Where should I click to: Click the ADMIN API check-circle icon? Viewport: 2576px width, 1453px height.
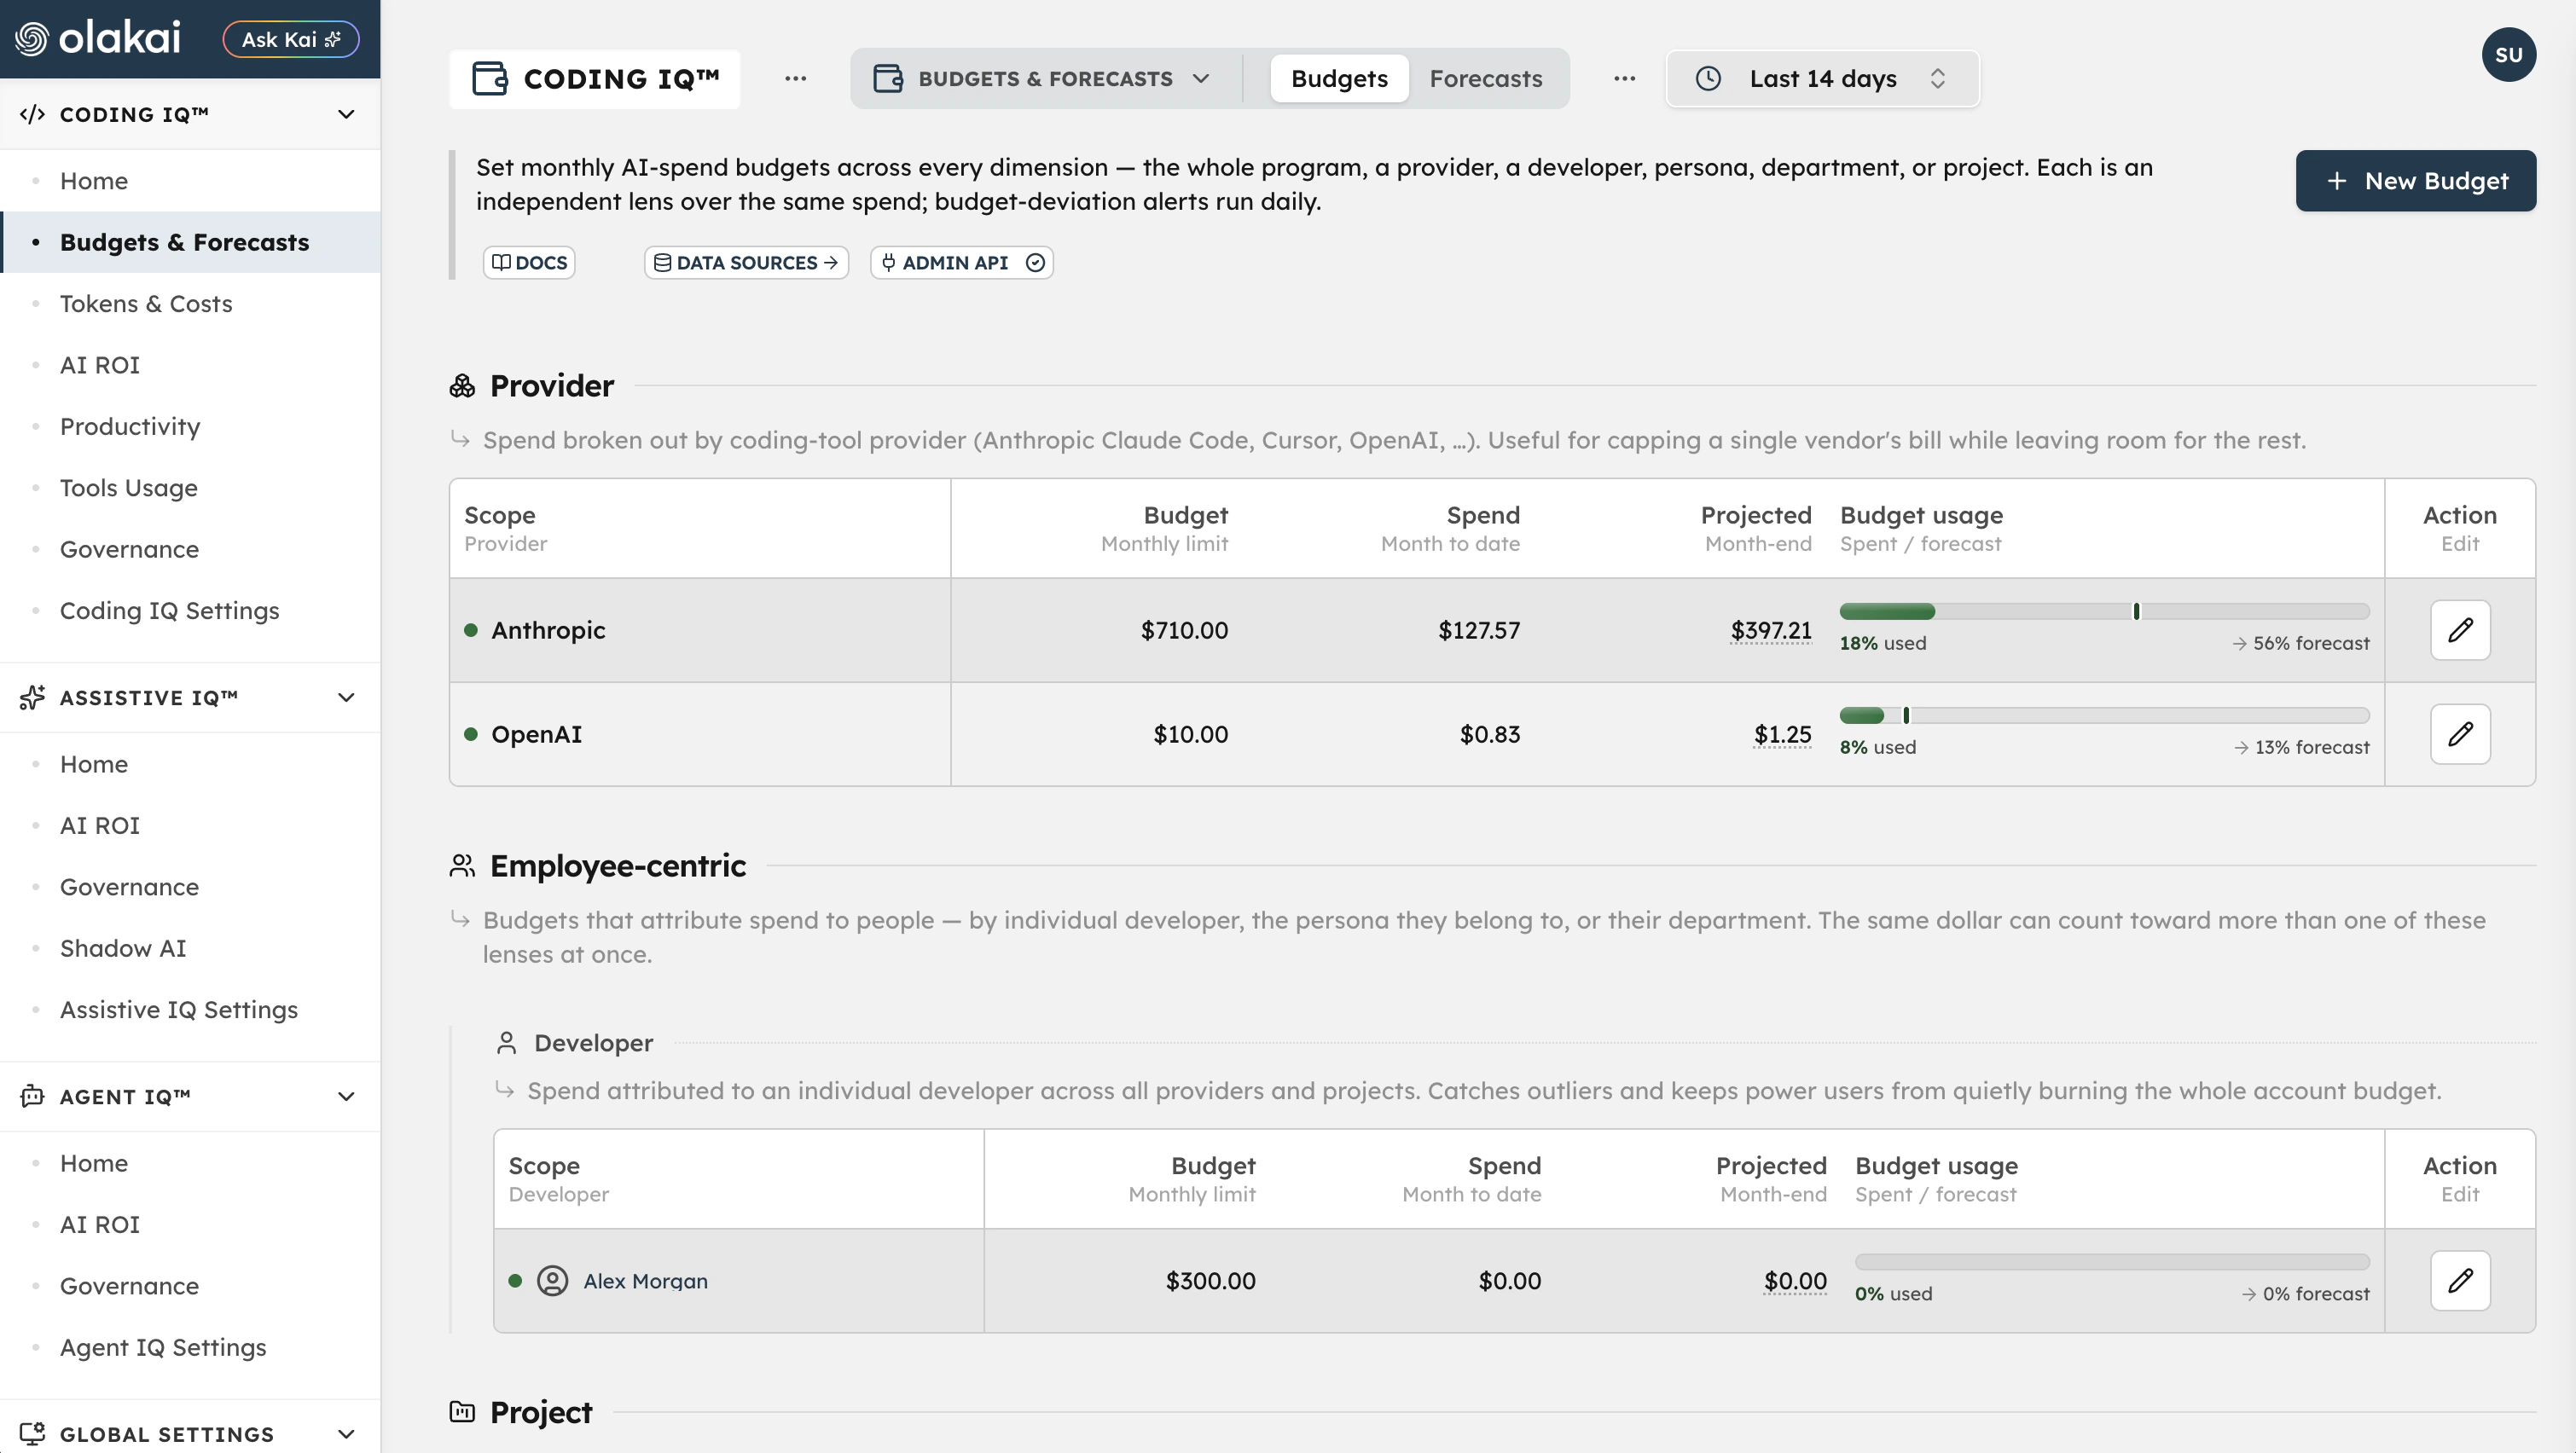pyautogui.click(x=1035, y=262)
